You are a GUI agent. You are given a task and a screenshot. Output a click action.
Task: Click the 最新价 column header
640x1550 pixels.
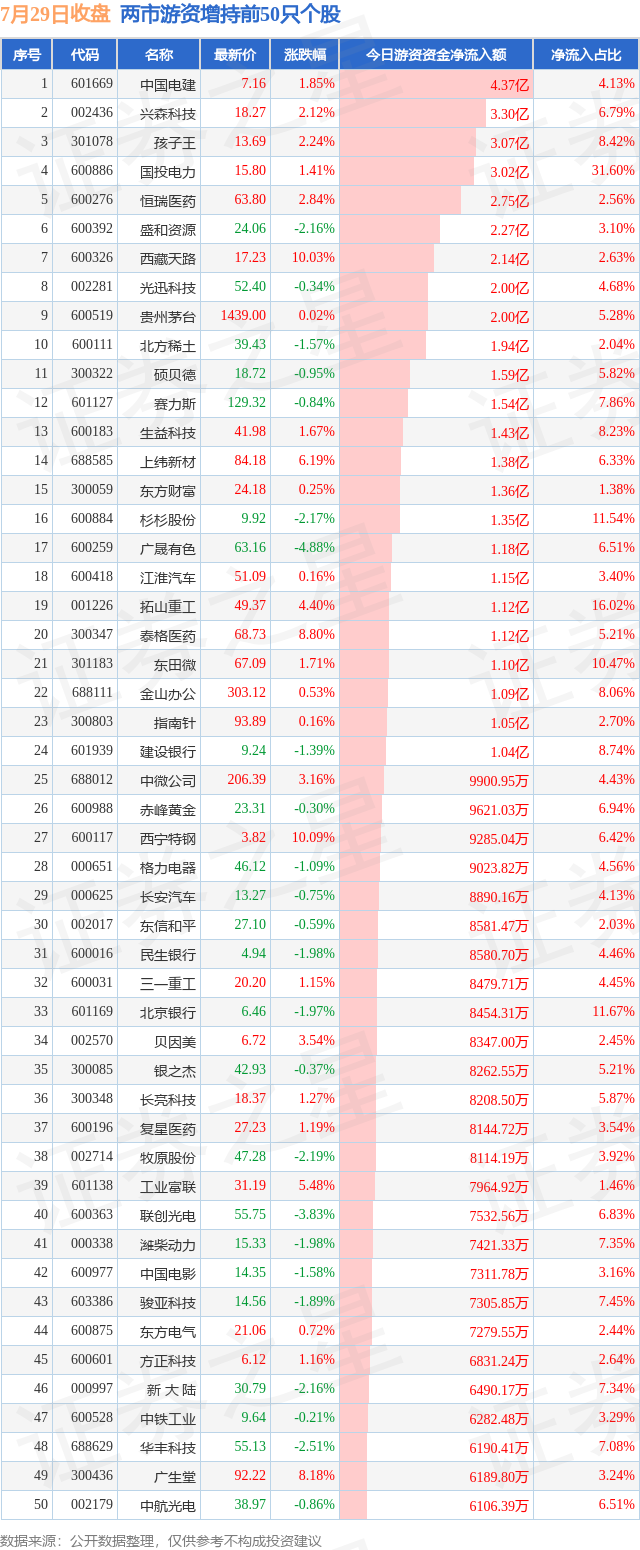click(235, 55)
